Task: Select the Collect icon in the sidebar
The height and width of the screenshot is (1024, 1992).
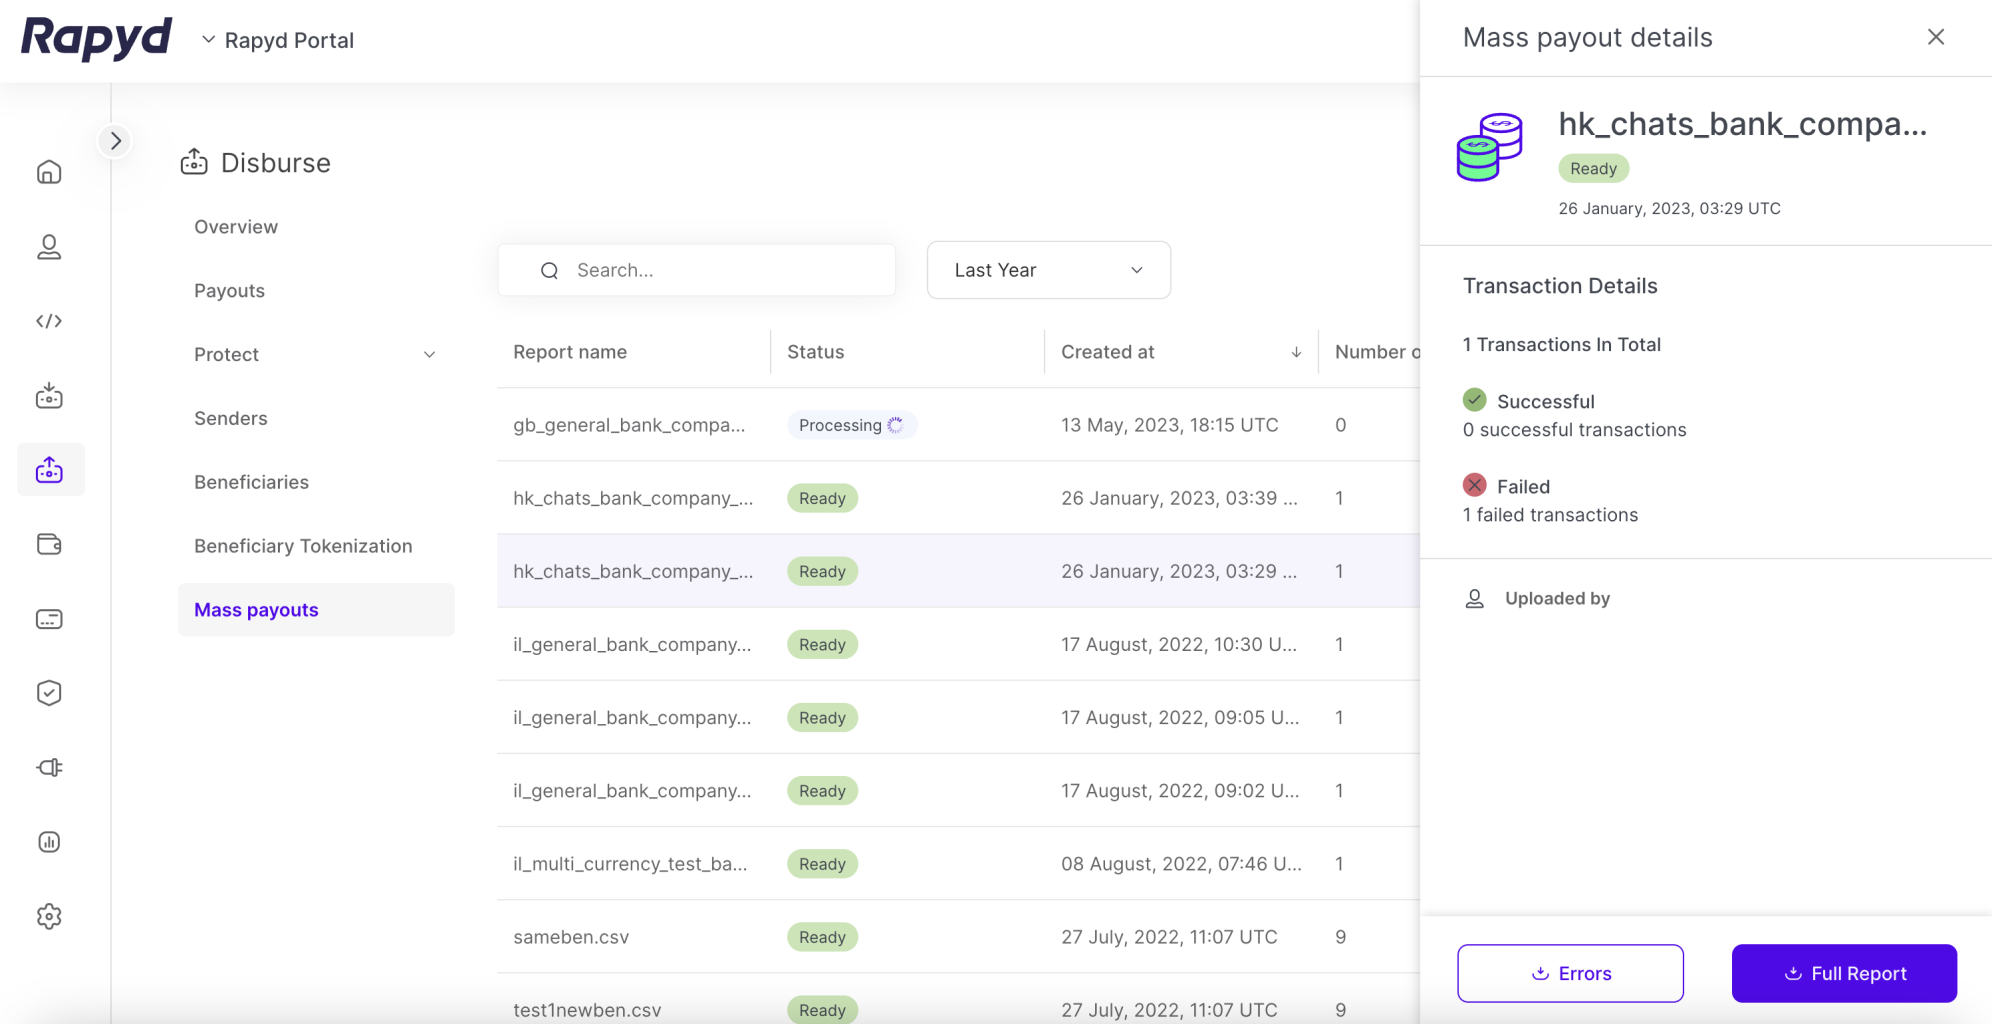Action: click(49, 396)
